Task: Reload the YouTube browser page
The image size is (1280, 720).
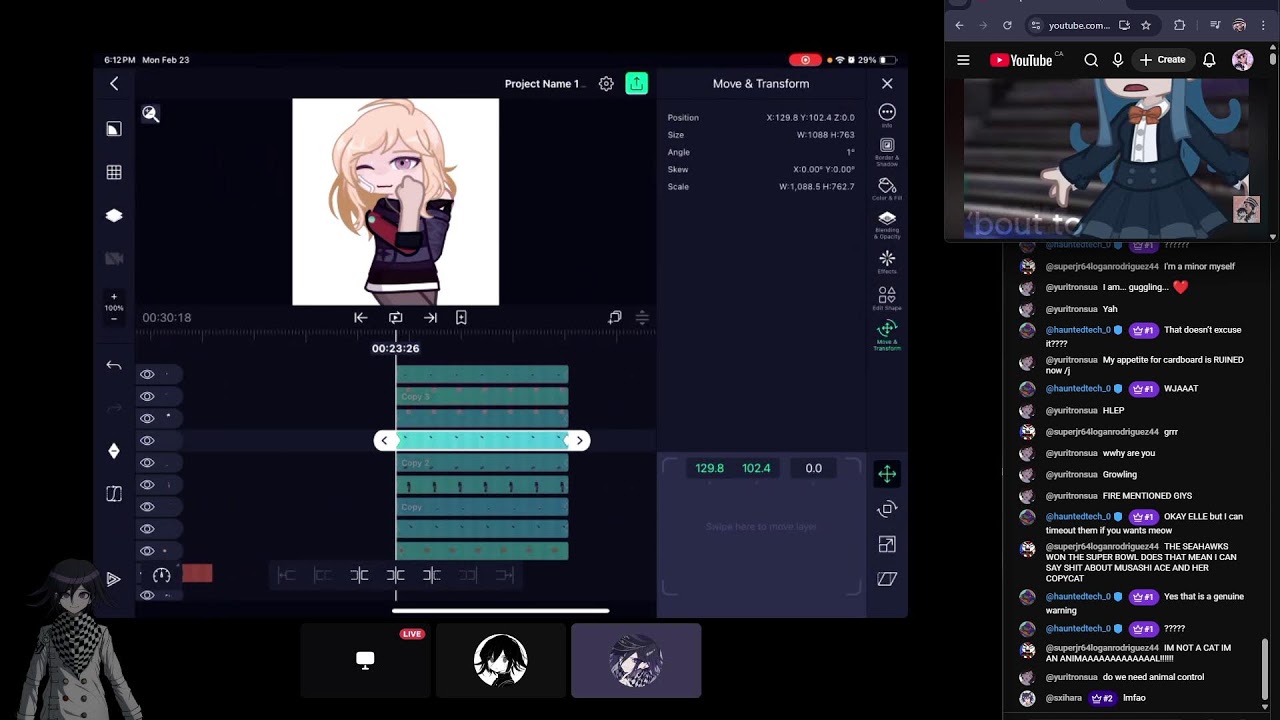Action: coord(1007,25)
